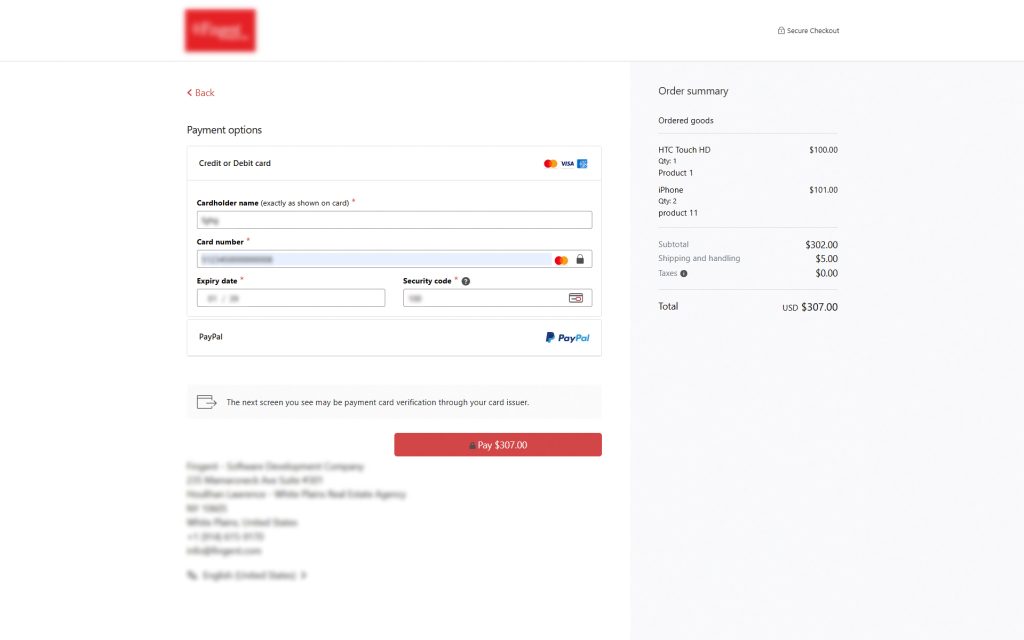Collapse the Credit or Debit card section
Screen dimensions: 1024x640
pyautogui.click(x=394, y=163)
